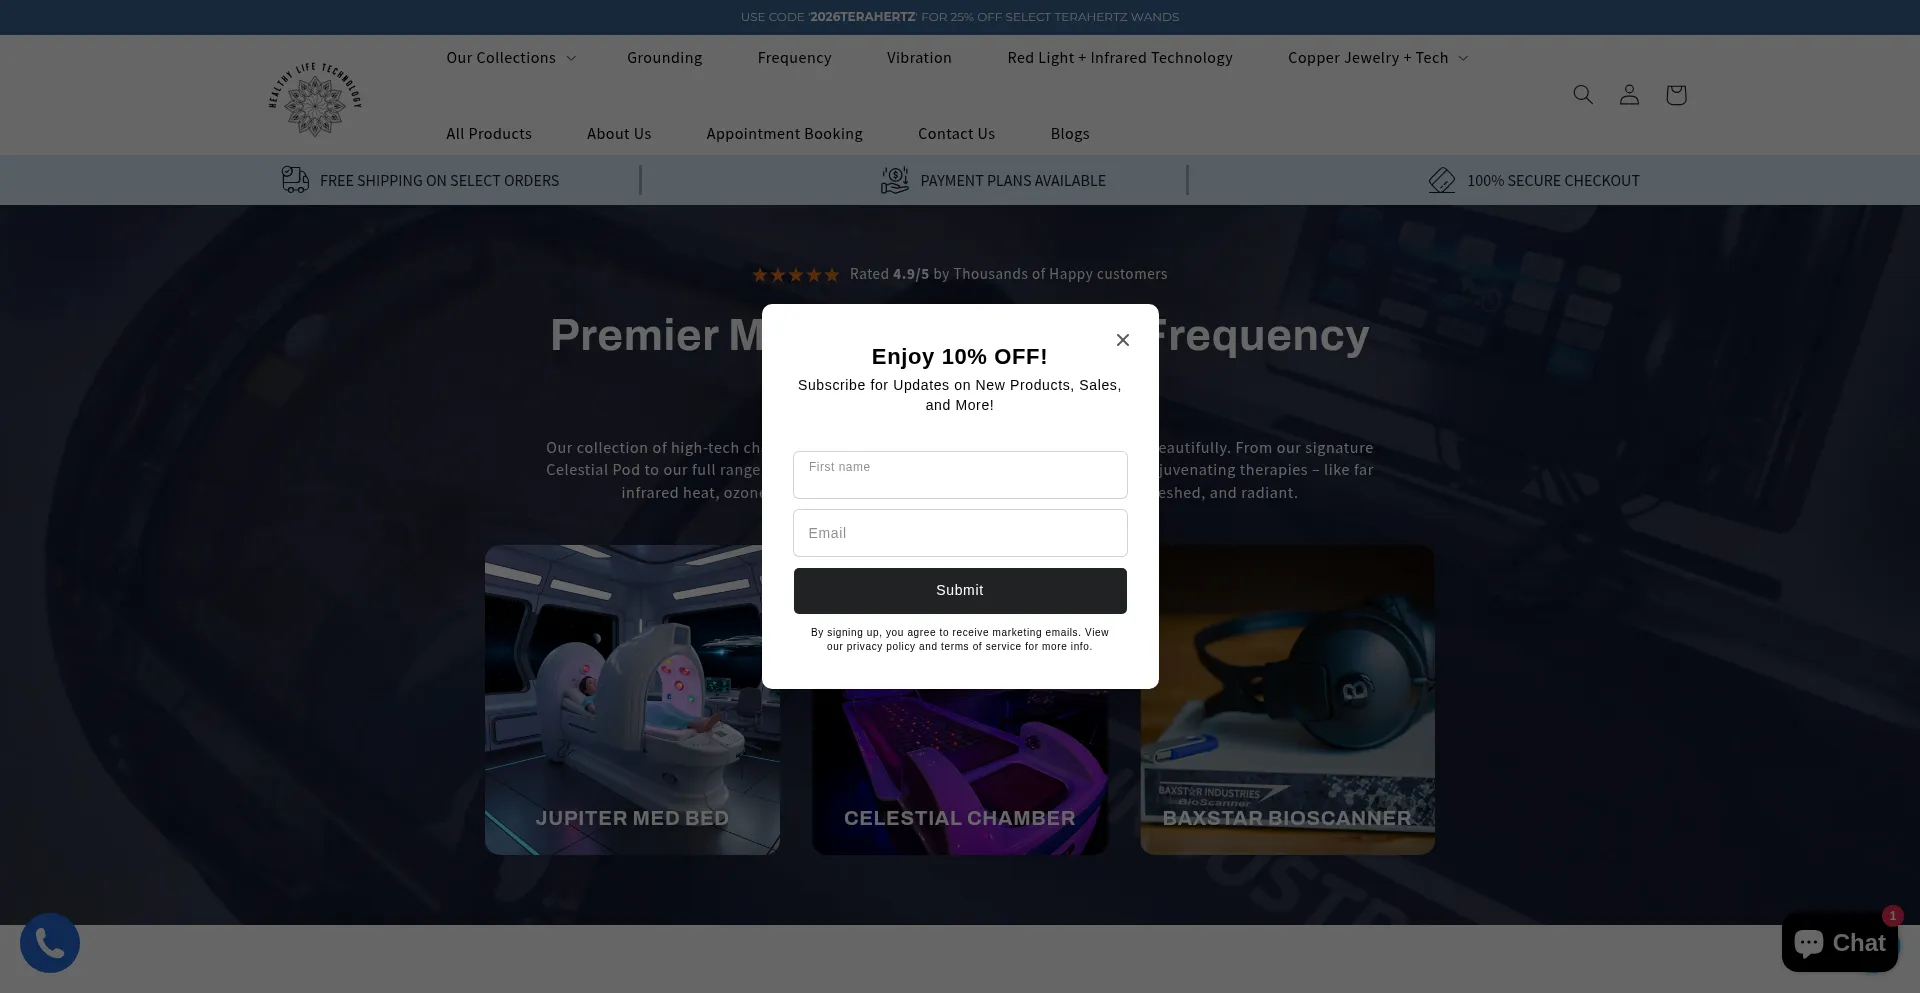Open the Celestial Chamber card
The height and width of the screenshot is (993, 1920).
tap(960, 772)
